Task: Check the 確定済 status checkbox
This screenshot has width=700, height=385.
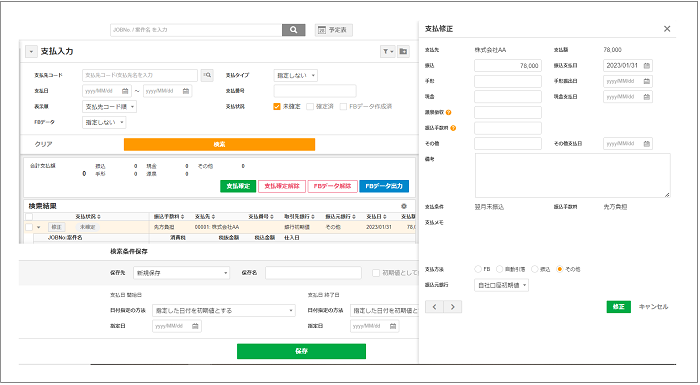Action: (x=310, y=107)
